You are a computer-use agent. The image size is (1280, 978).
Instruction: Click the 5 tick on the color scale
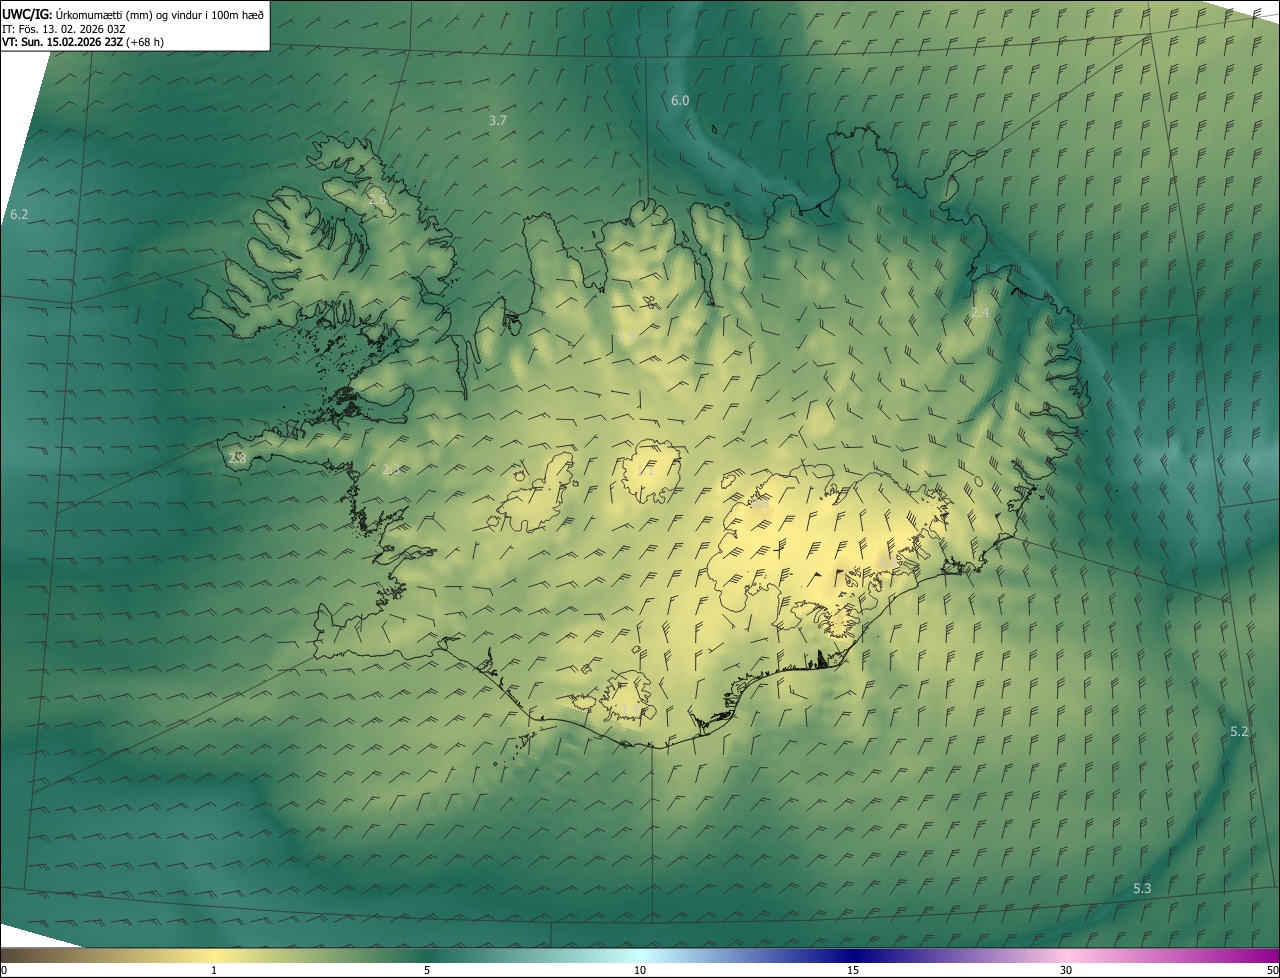(x=427, y=970)
